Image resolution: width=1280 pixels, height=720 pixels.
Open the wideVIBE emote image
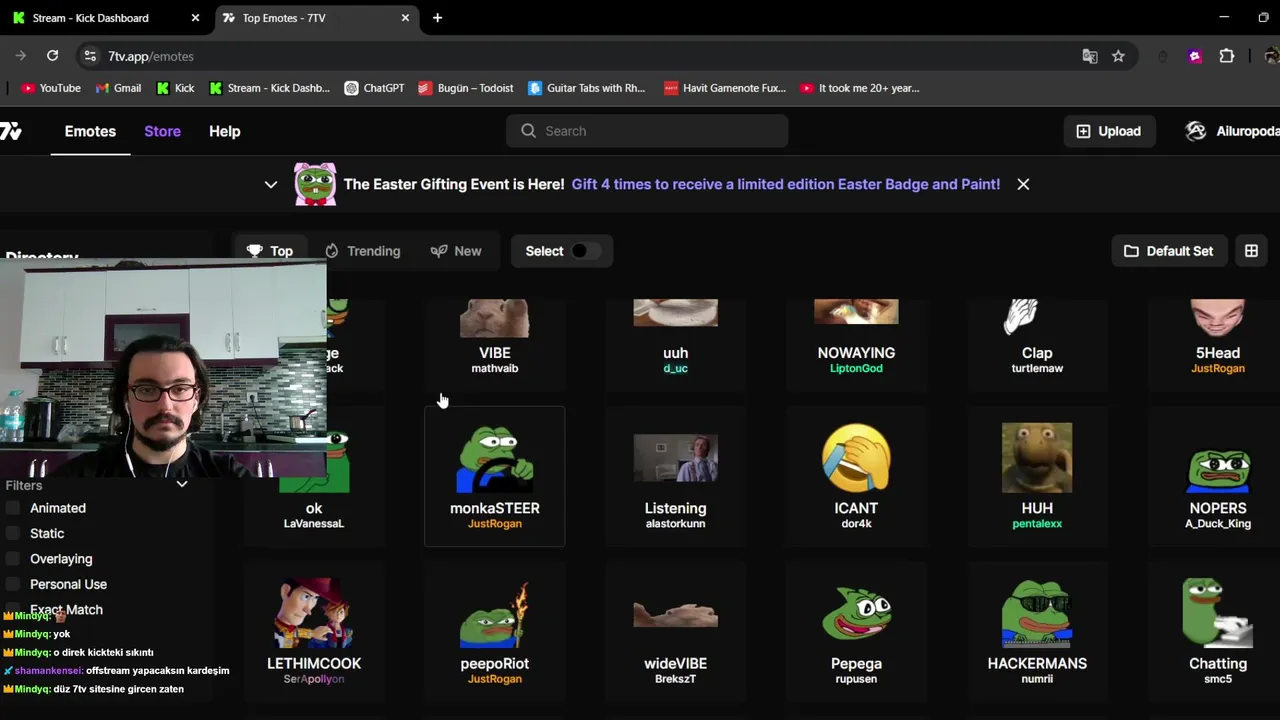(x=675, y=615)
